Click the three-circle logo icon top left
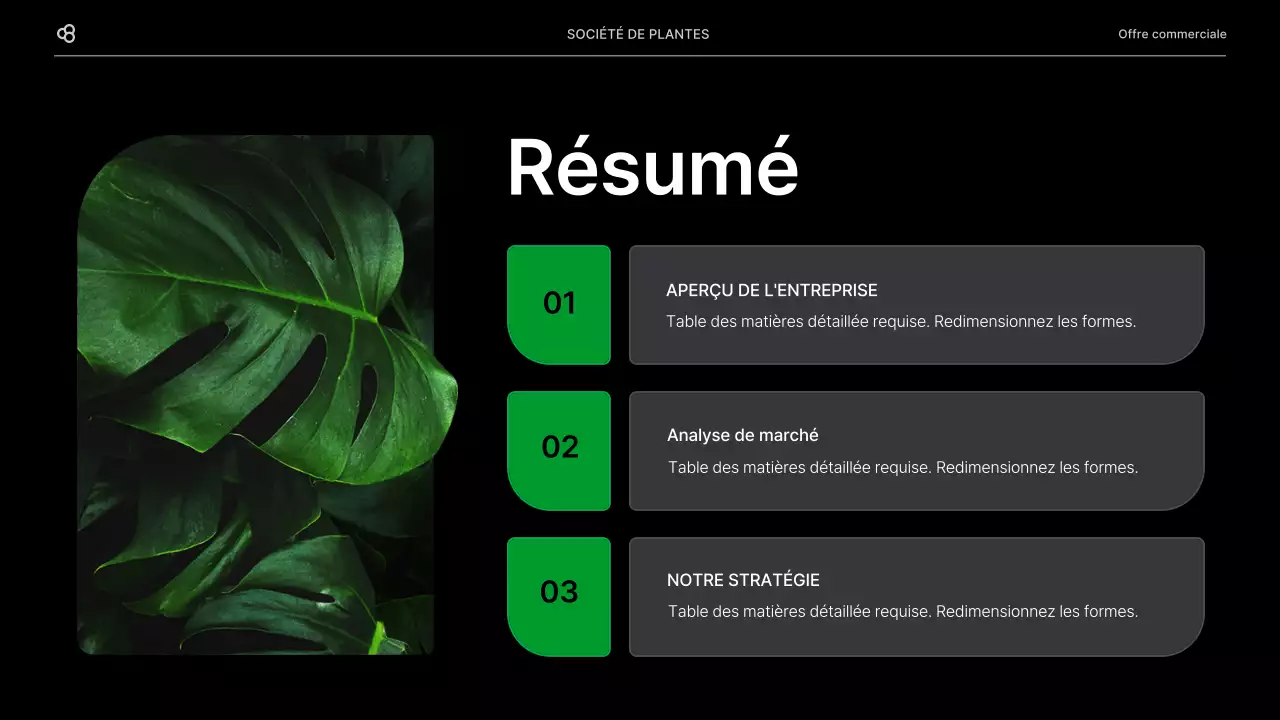 point(67,33)
